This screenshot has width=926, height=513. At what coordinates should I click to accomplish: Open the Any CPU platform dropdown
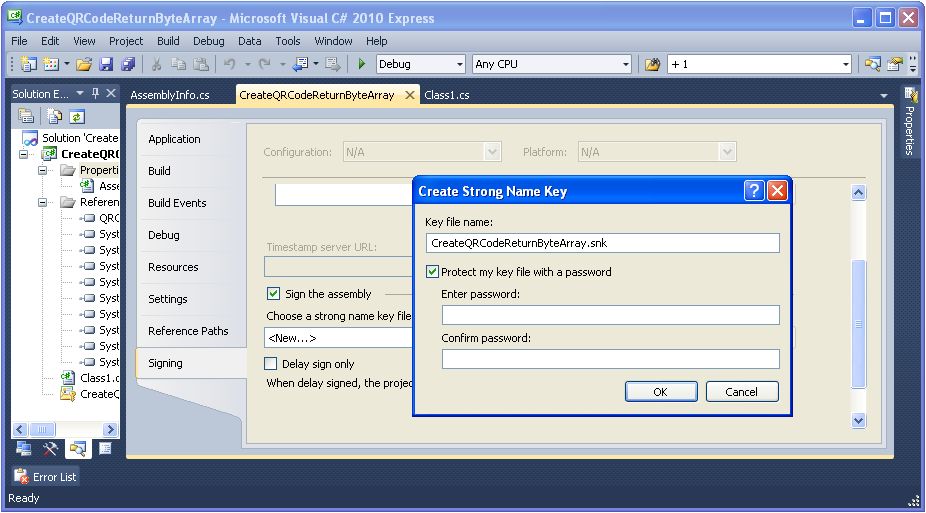pyautogui.click(x=625, y=64)
